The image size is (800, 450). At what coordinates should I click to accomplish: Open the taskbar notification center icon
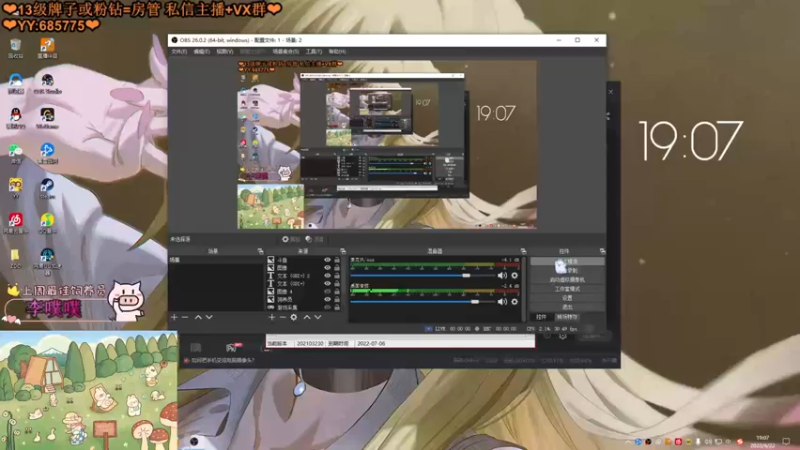tap(786, 442)
